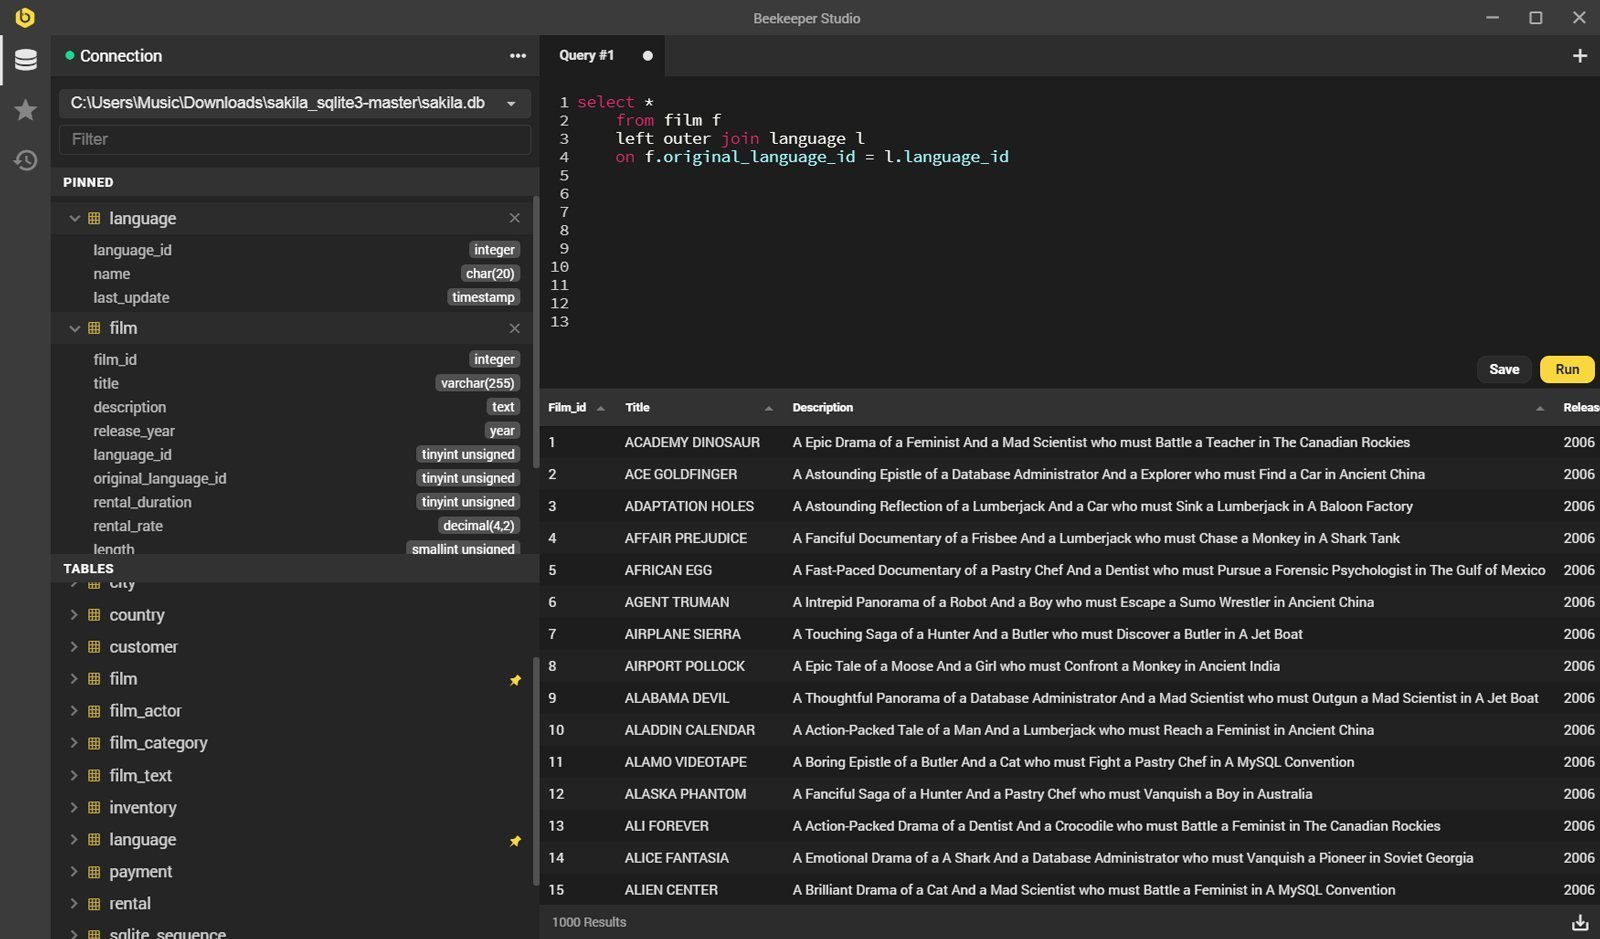Click the table icon next to country

94,615
